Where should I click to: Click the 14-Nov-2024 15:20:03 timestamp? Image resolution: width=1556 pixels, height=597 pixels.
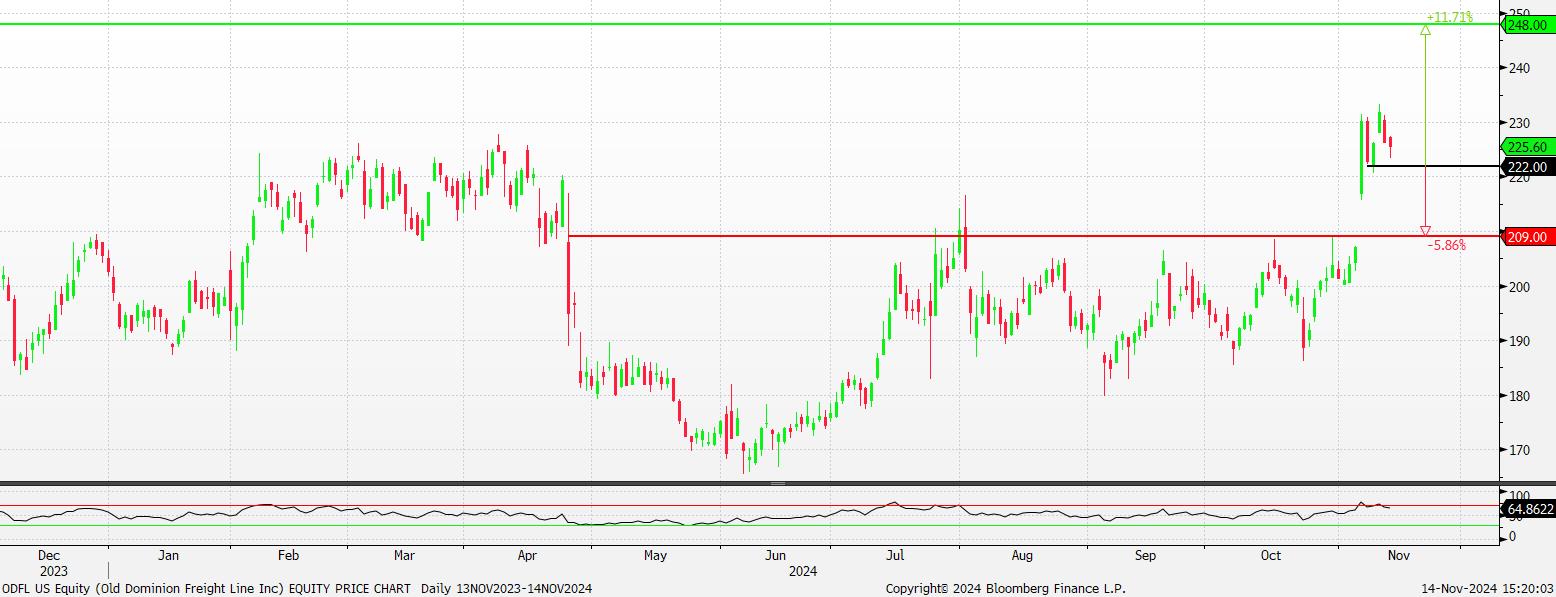[1488, 588]
